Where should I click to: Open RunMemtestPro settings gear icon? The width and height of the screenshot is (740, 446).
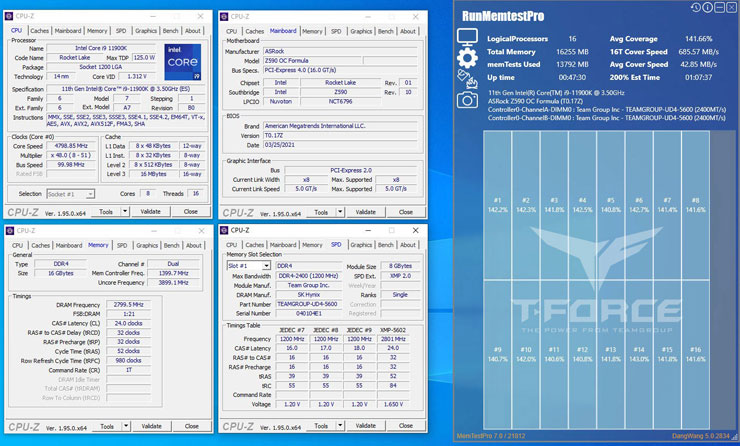point(467,58)
